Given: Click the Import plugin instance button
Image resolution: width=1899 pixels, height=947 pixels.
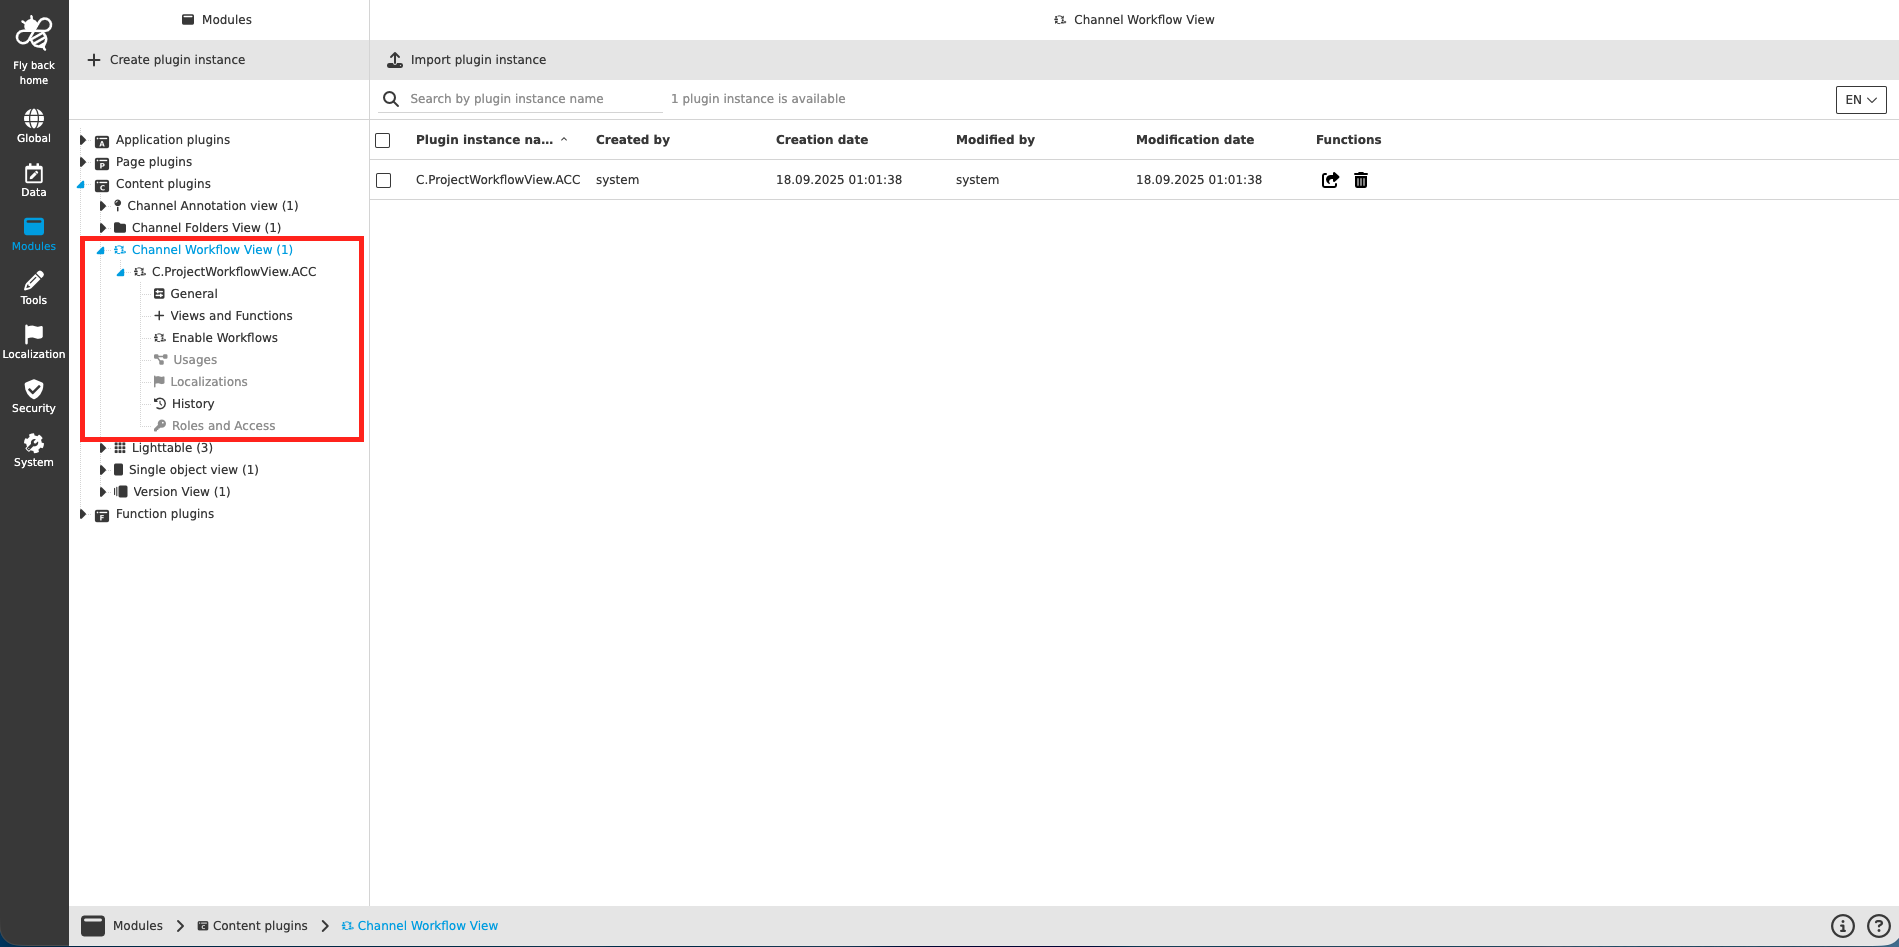Looking at the screenshot, I should pyautogui.click(x=466, y=59).
